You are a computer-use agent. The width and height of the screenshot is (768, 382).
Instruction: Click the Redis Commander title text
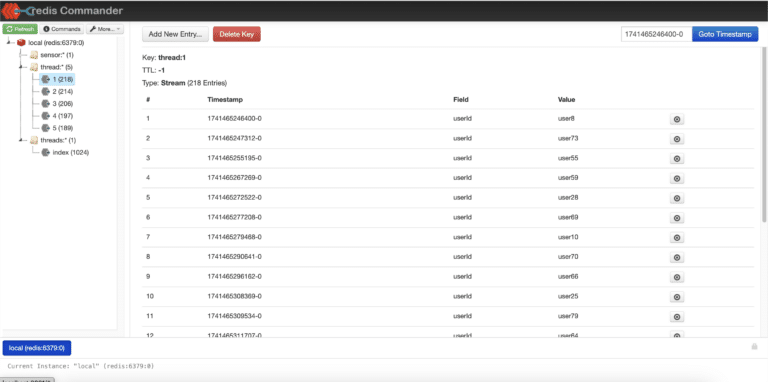(x=76, y=10)
